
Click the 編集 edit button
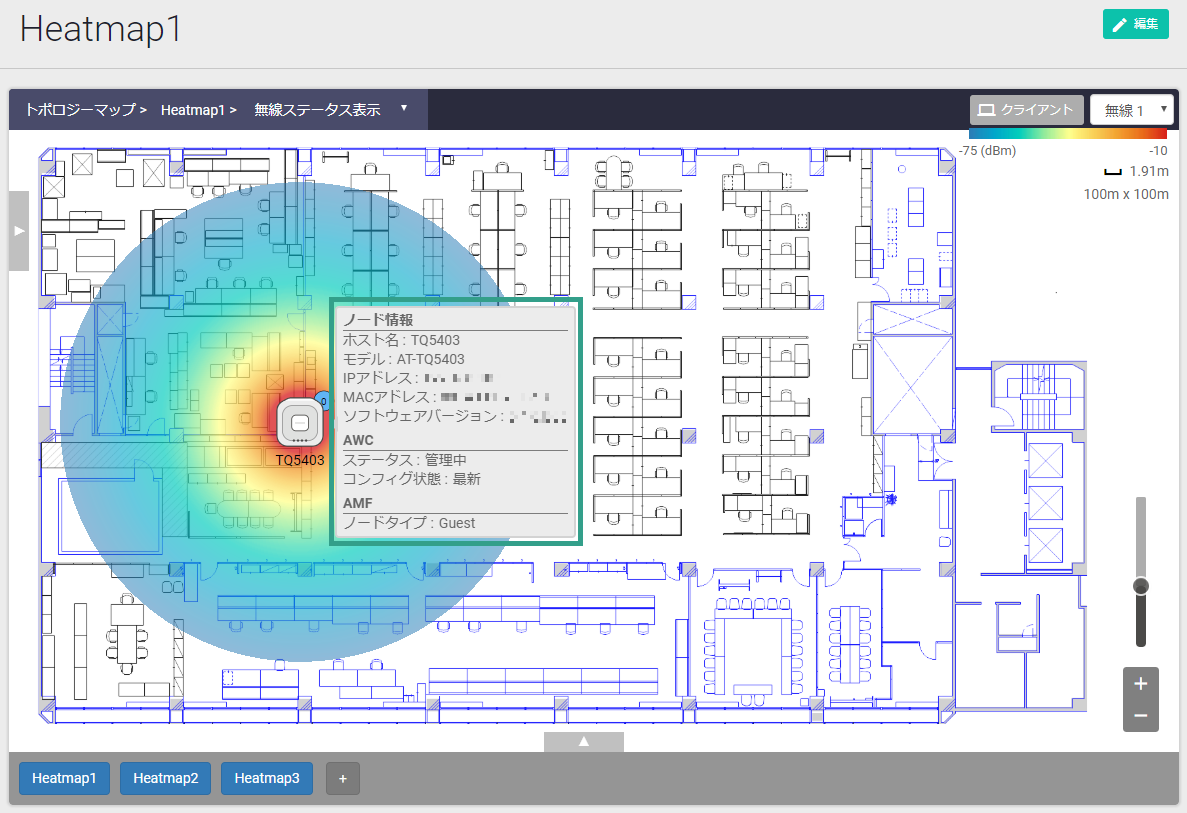click(x=1135, y=24)
